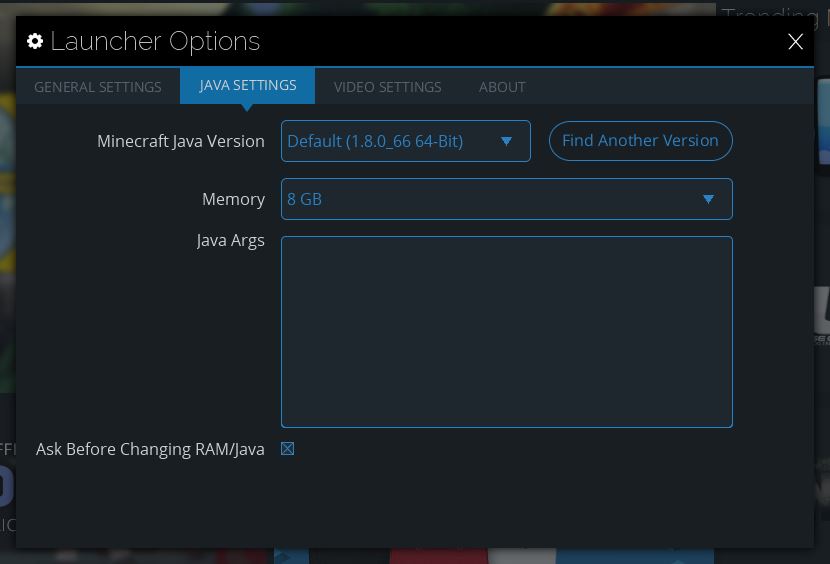Switch to the General Settings tab
The image size is (830, 564).
click(x=98, y=86)
